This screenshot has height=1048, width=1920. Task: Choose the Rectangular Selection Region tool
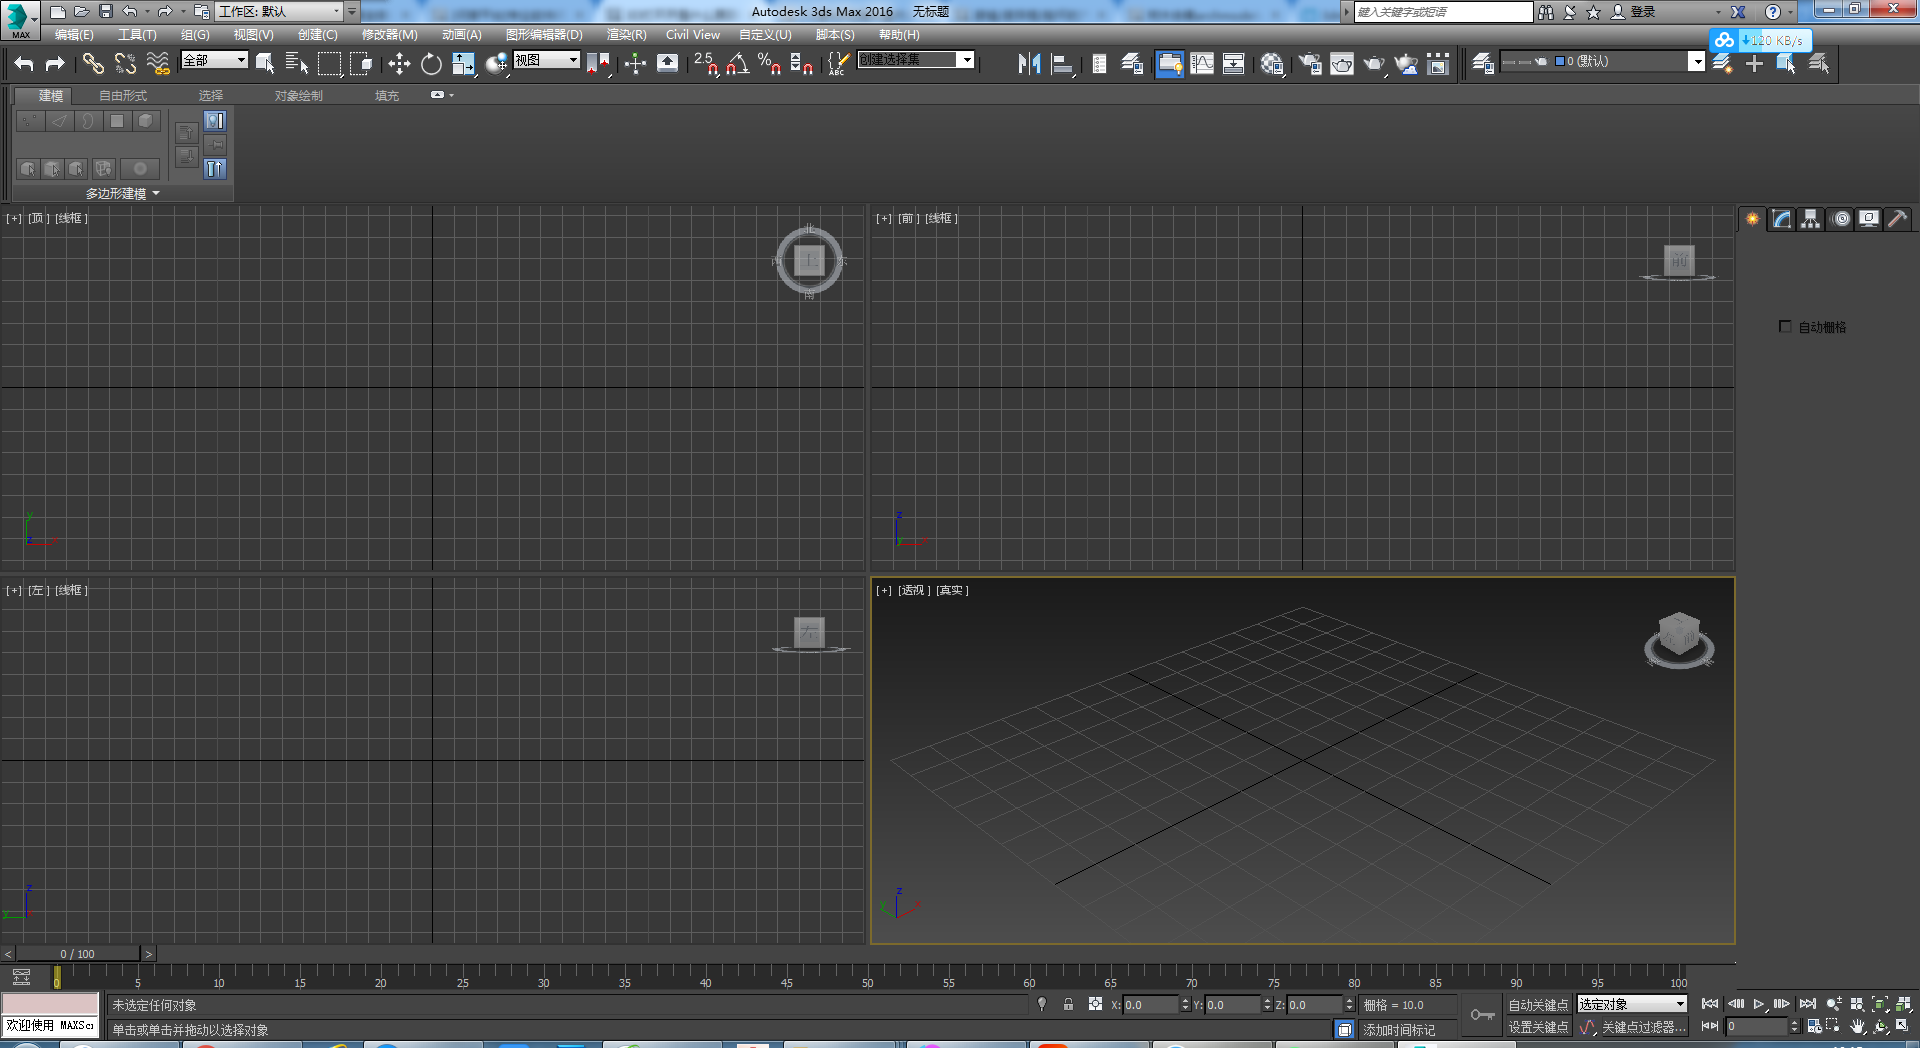point(329,64)
